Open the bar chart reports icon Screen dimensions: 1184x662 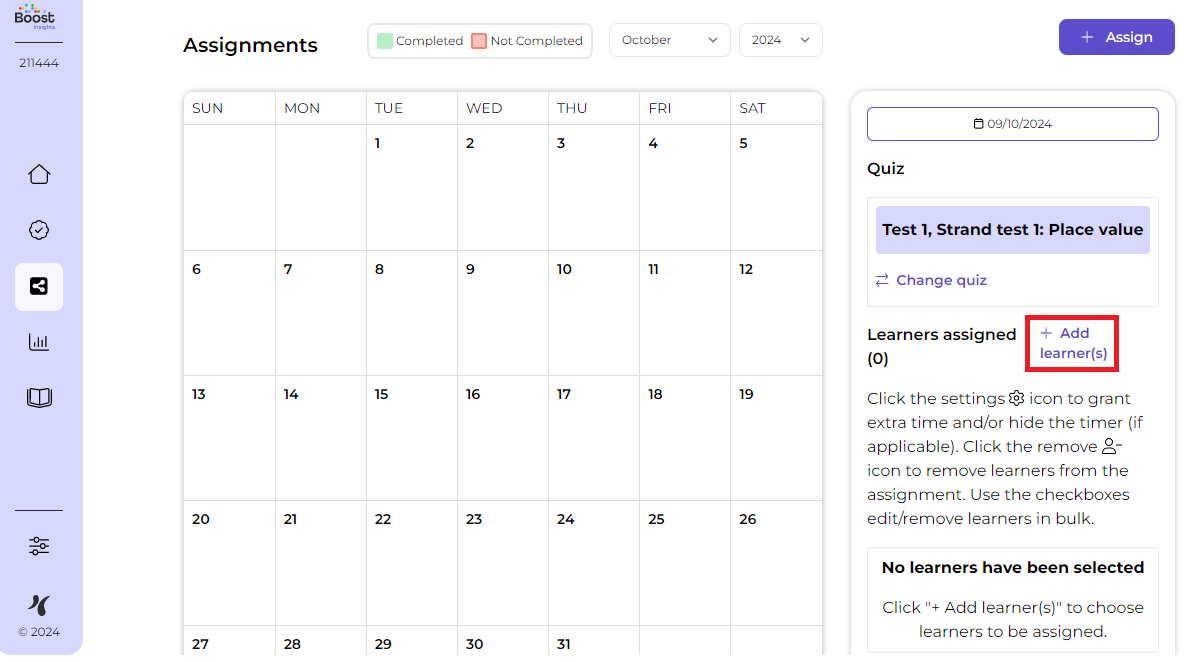click(x=39, y=343)
